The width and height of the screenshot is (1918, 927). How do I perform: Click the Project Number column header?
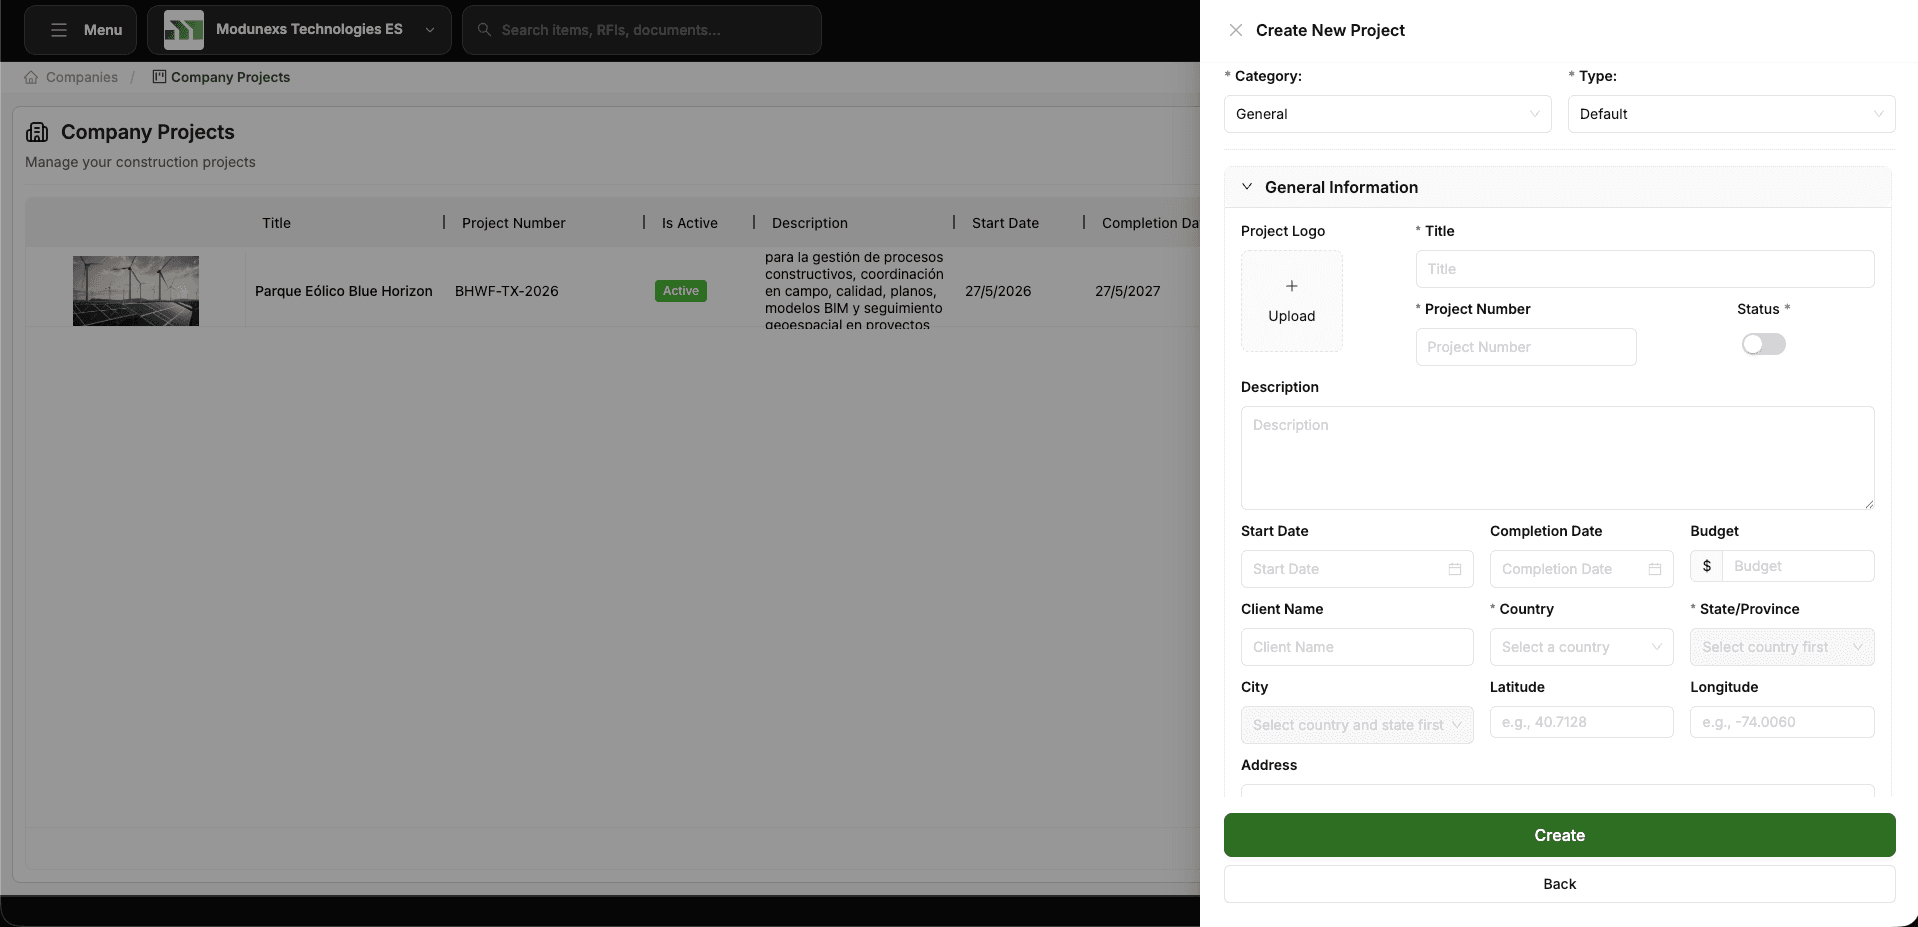[513, 223]
